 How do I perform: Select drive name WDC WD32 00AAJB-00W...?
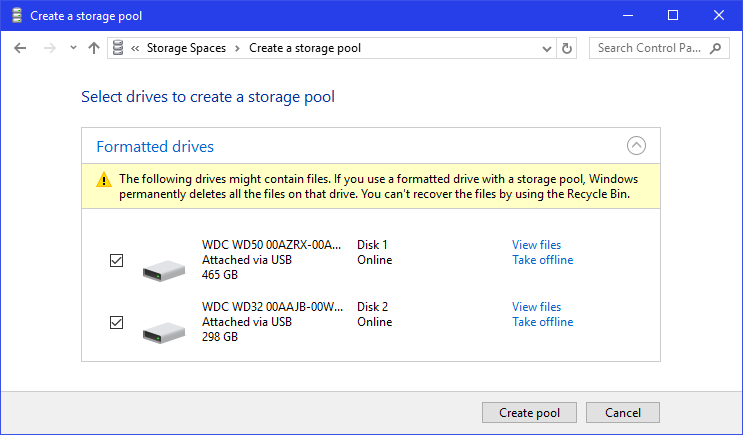click(272, 307)
